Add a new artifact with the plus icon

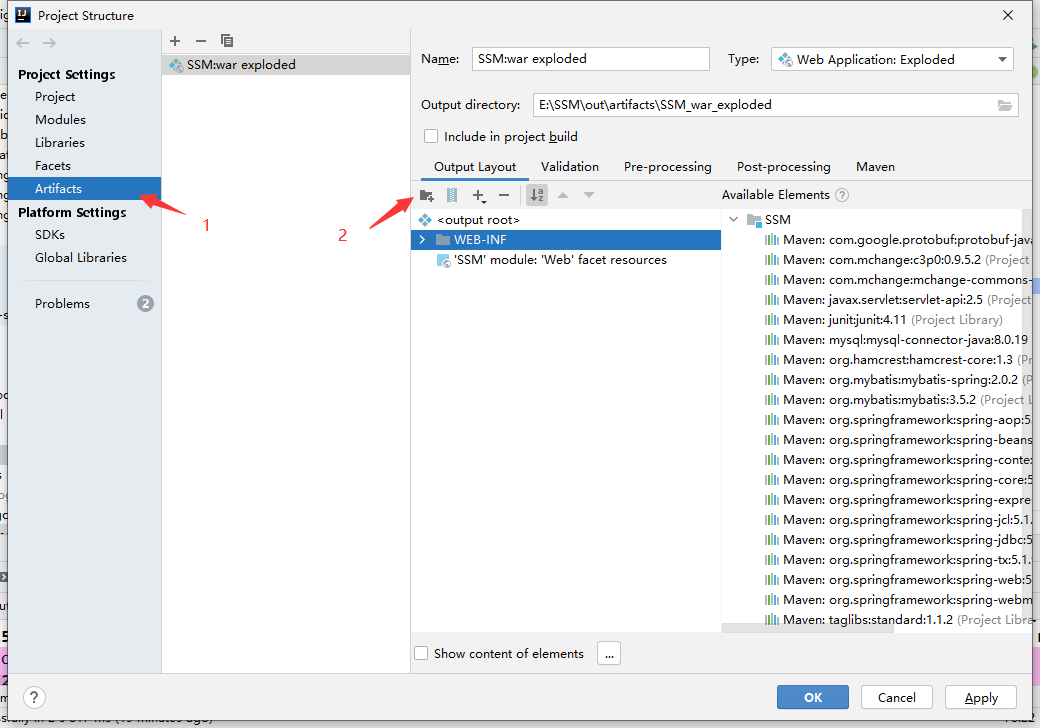(x=175, y=40)
